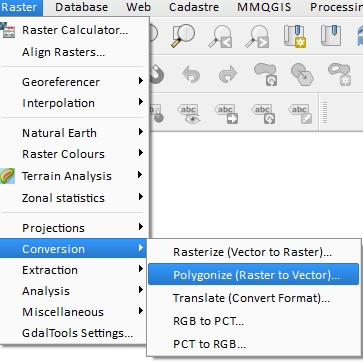
Task: Select the Change Label tool
Action: point(300,114)
